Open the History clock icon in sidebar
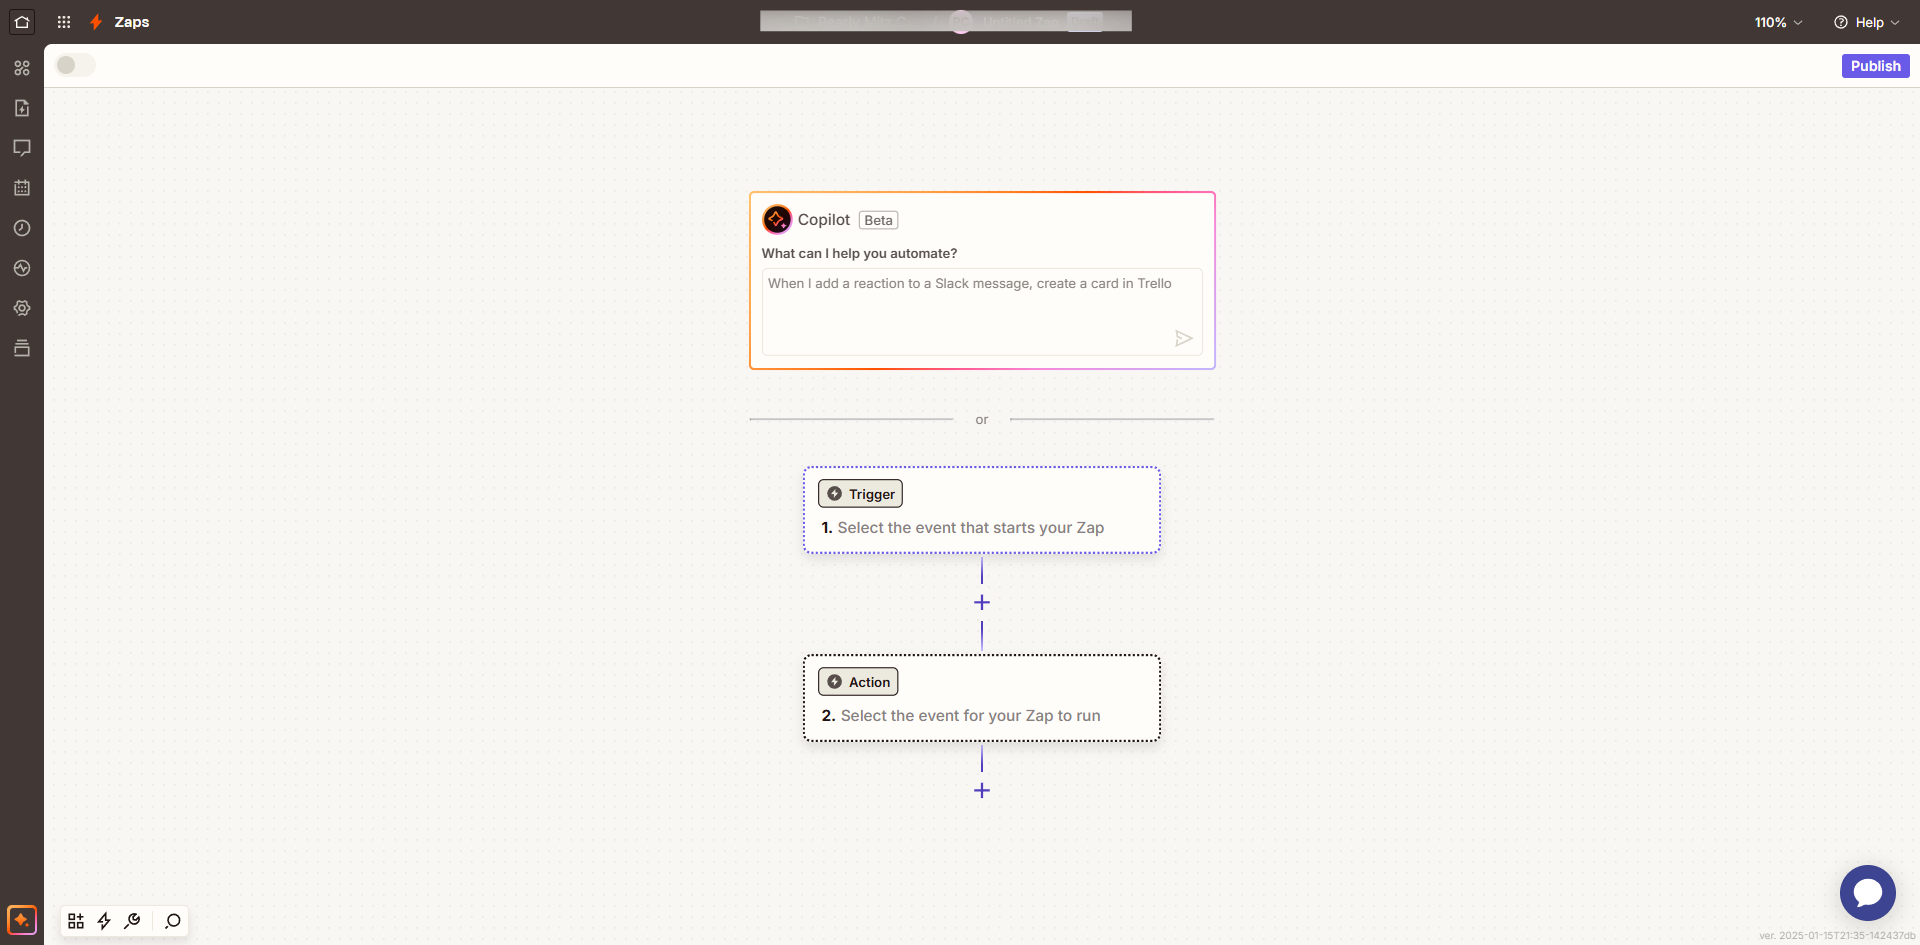The height and width of the screenshot is (945, 1920). 22,228
